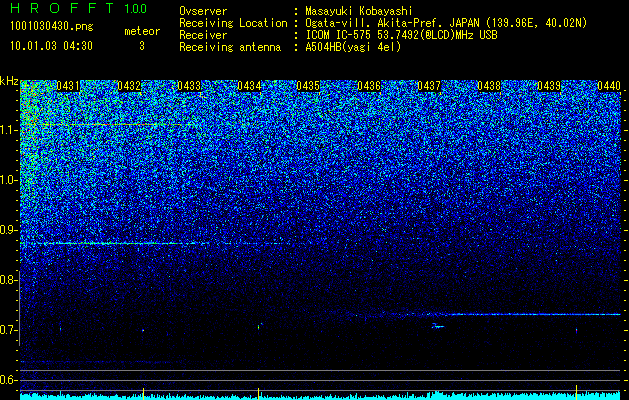Click the 0431 time label

tap(68, 86)
